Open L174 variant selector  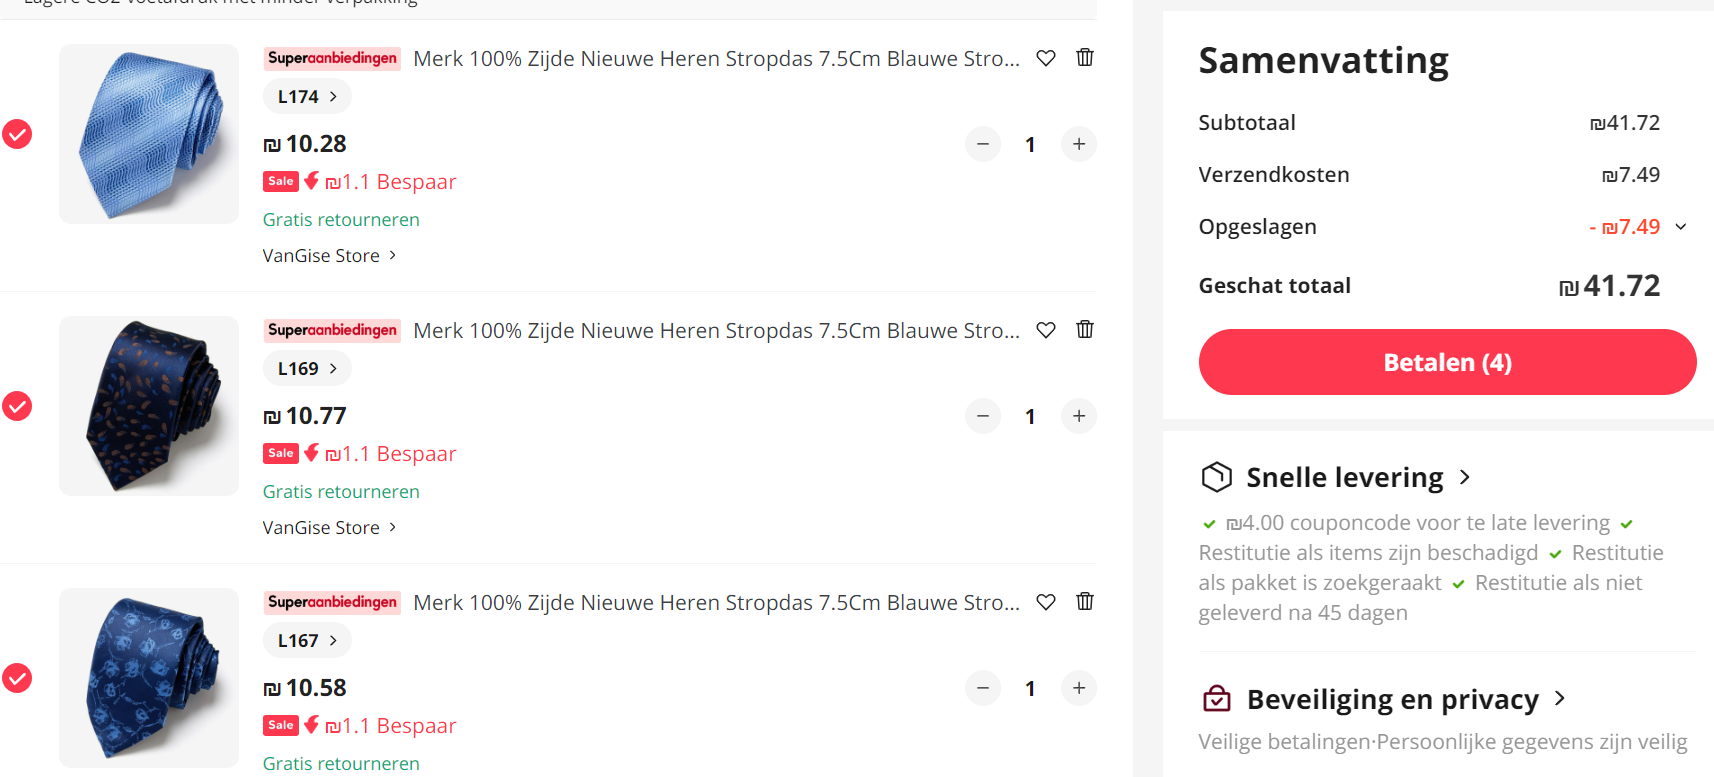click(x=307, y=97)
